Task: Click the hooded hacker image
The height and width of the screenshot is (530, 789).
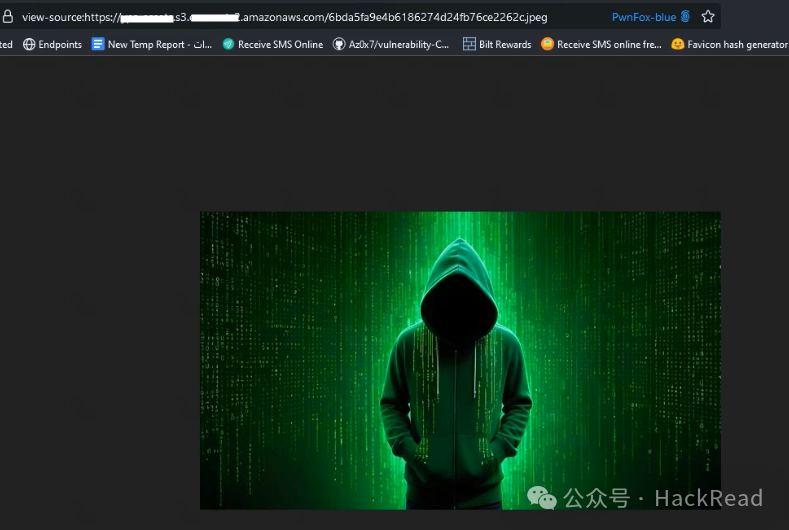Action: pyautogui.click(x=460, y=360)
